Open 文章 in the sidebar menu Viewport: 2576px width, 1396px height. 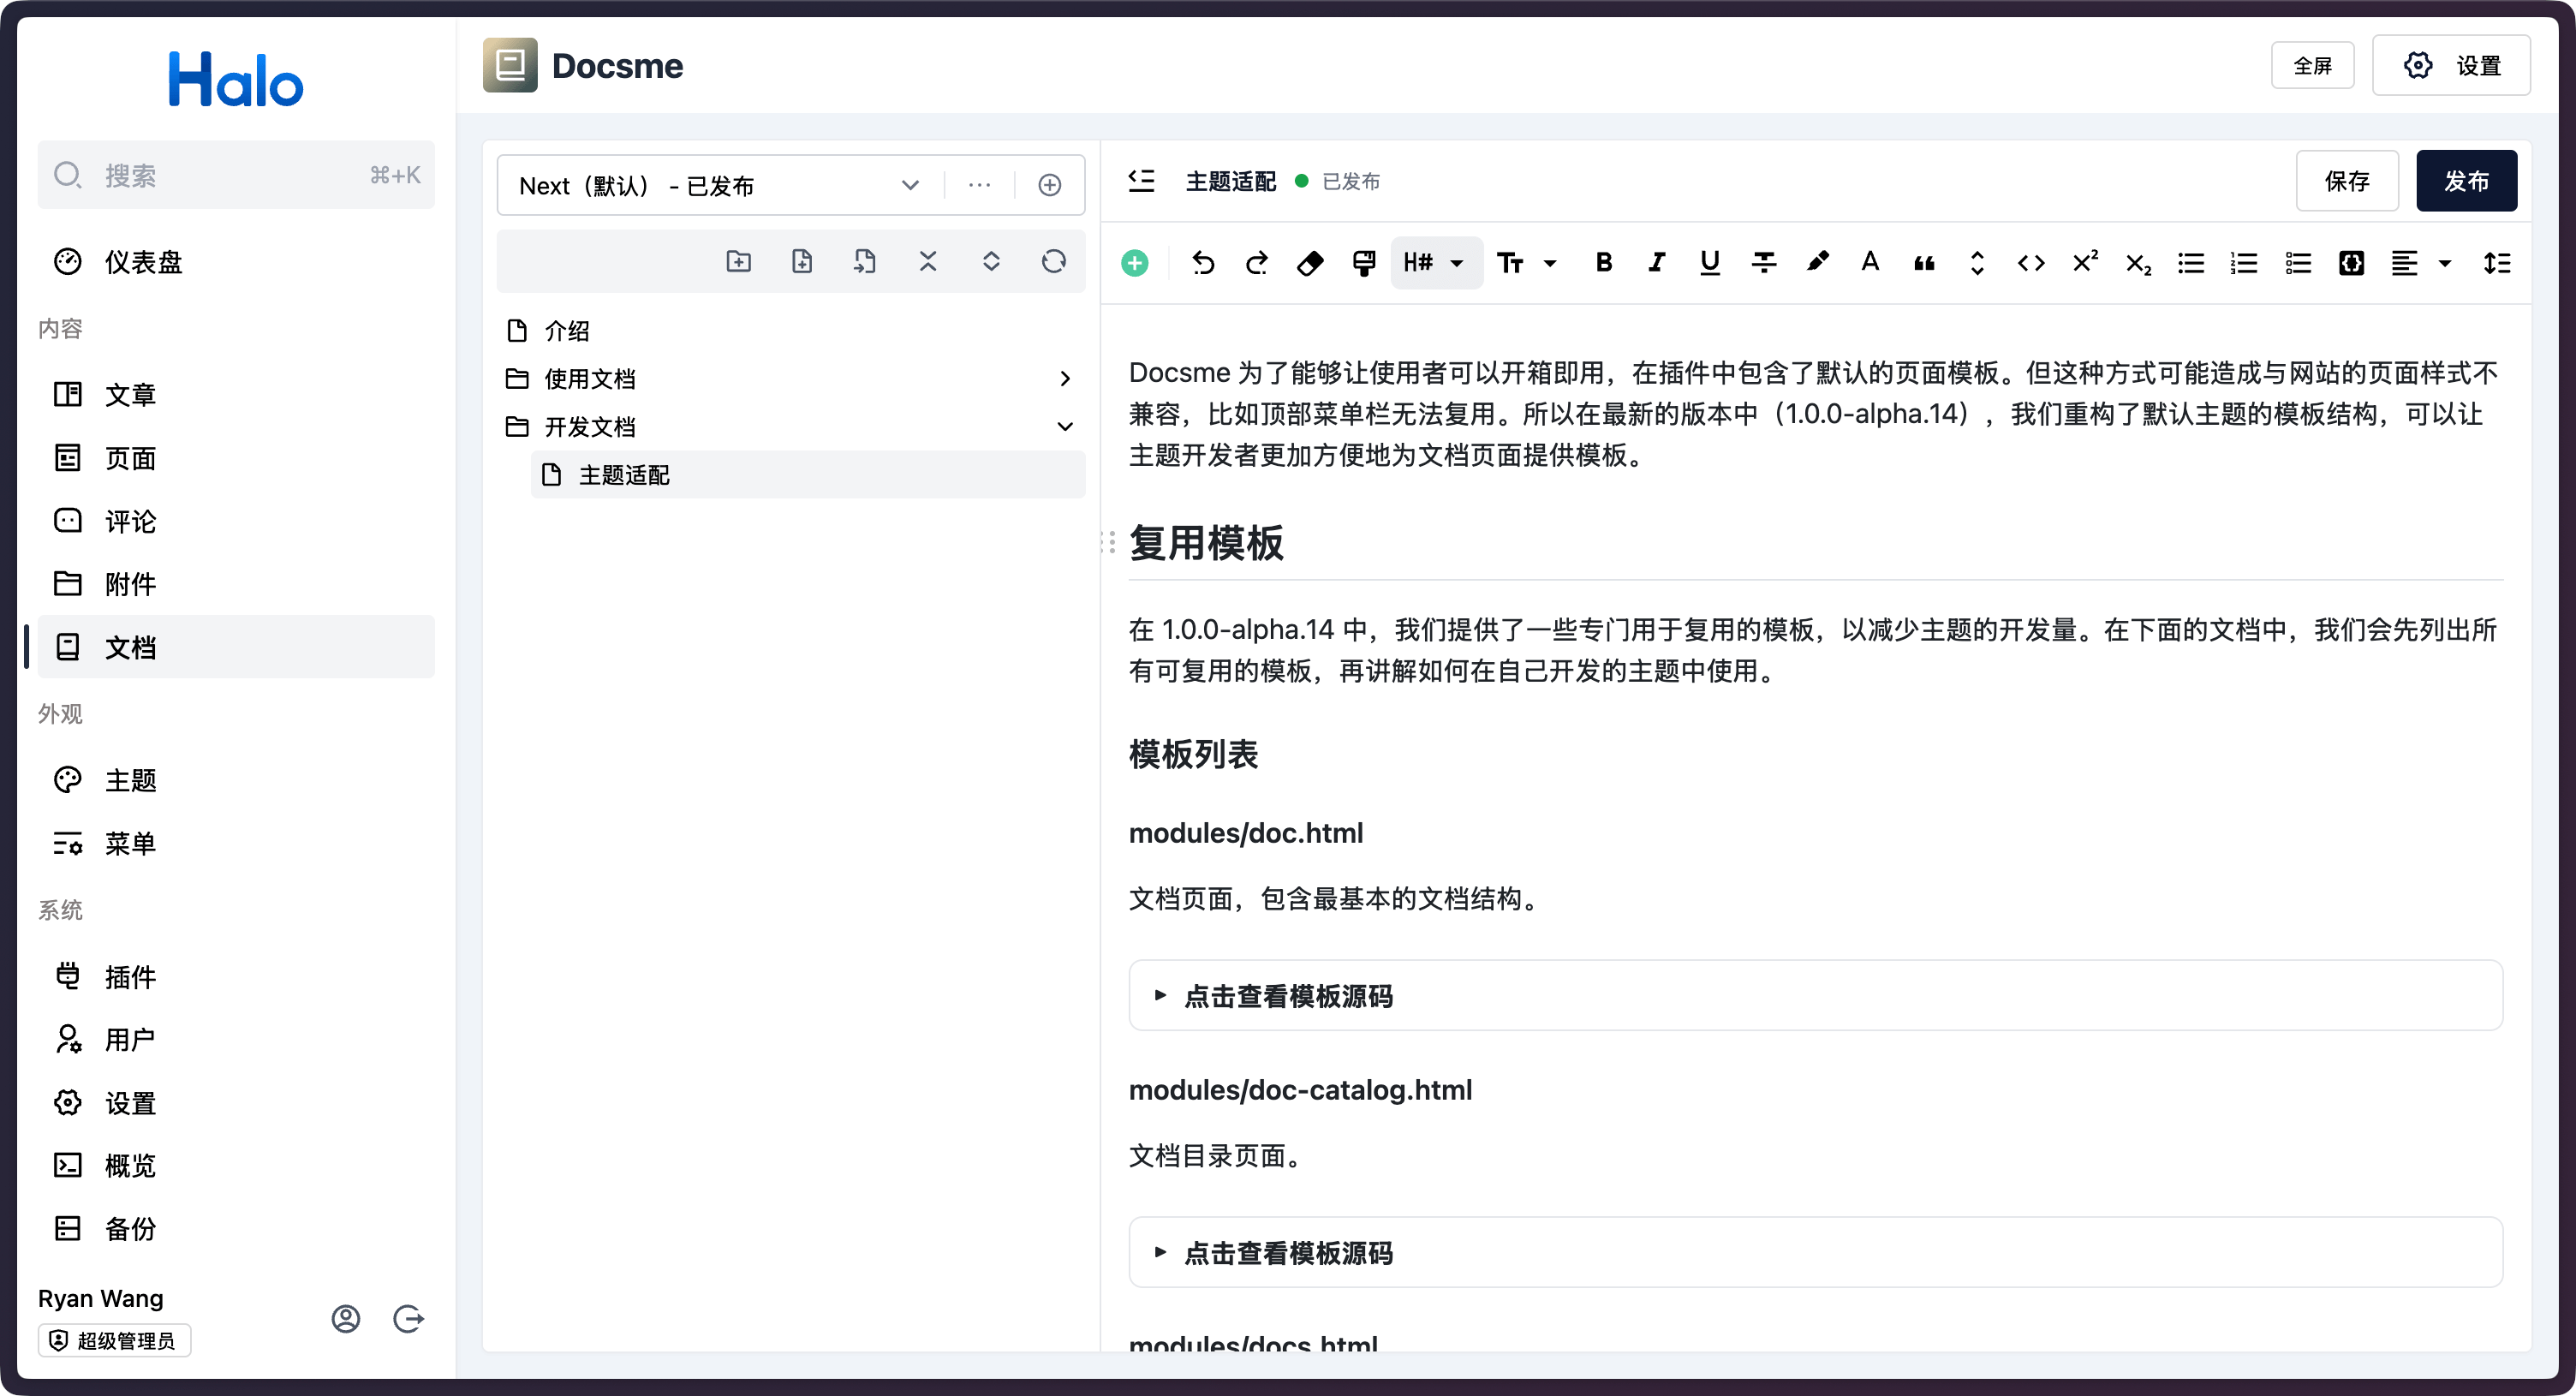(x=131, y=395)
